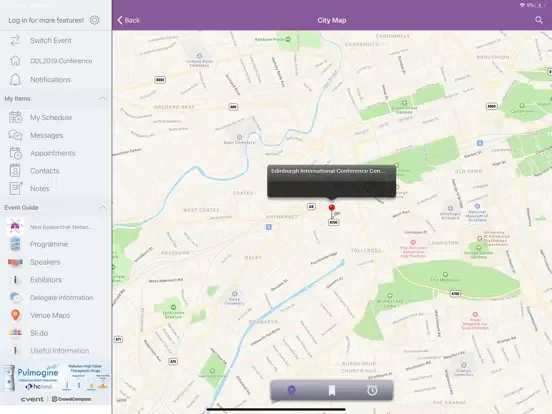Open DDL 2019 Conference label
552x414 pixels.
tap(61, 61)
